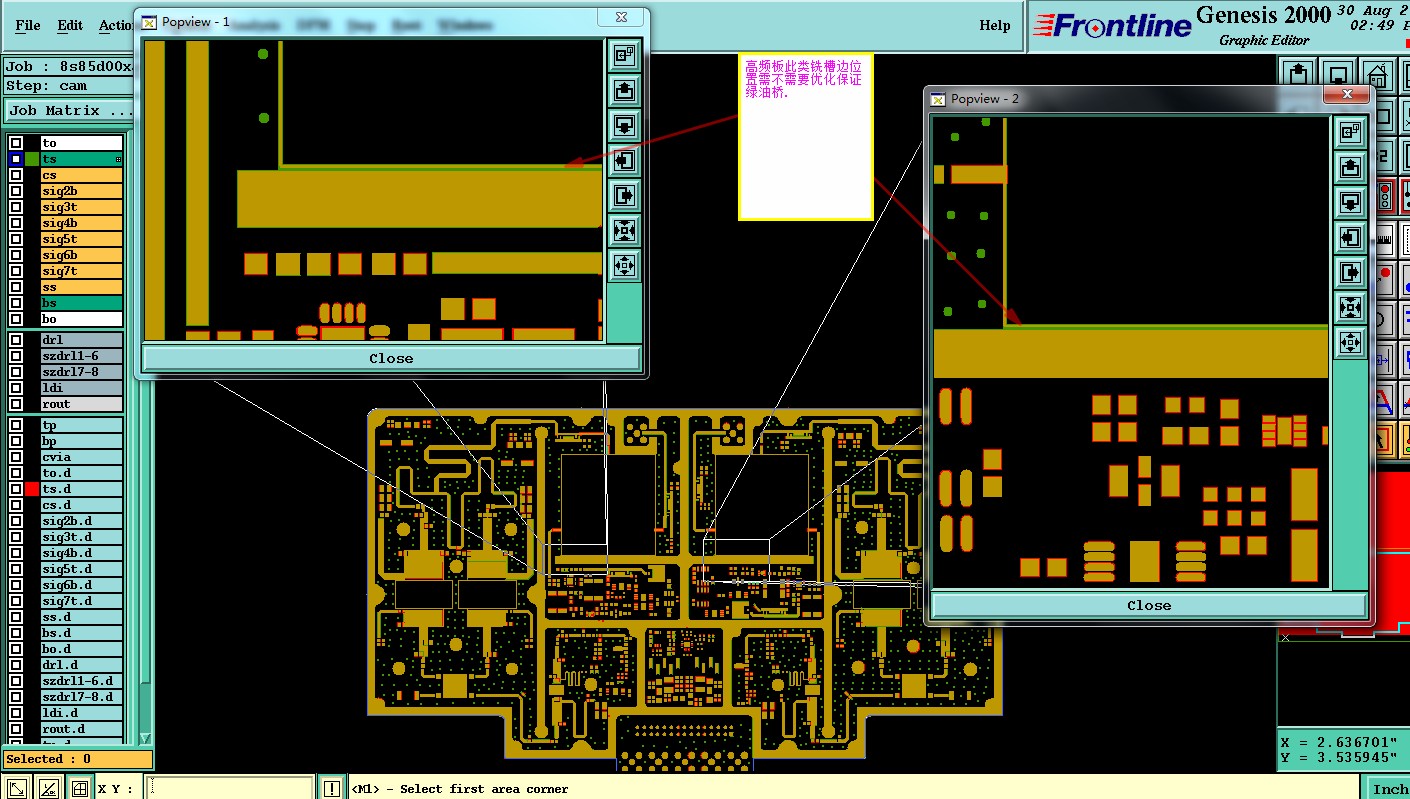
Task: Click the angle snap icon in bottom bar
Action: [48, 789]
